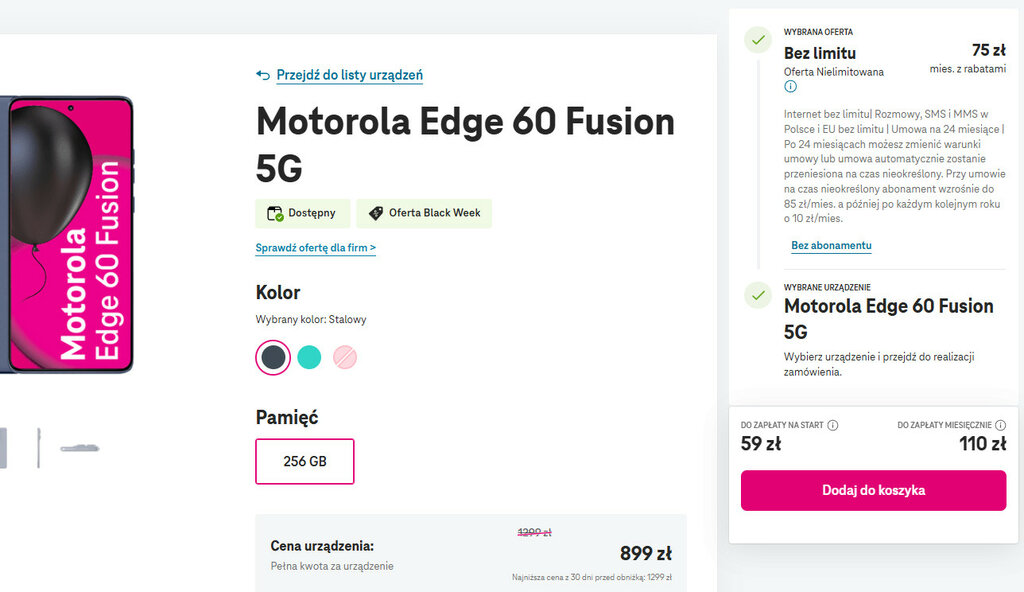
Task: Select the Stalowy dark gray color
Action: pyautogui.click(x=273, y=357)
